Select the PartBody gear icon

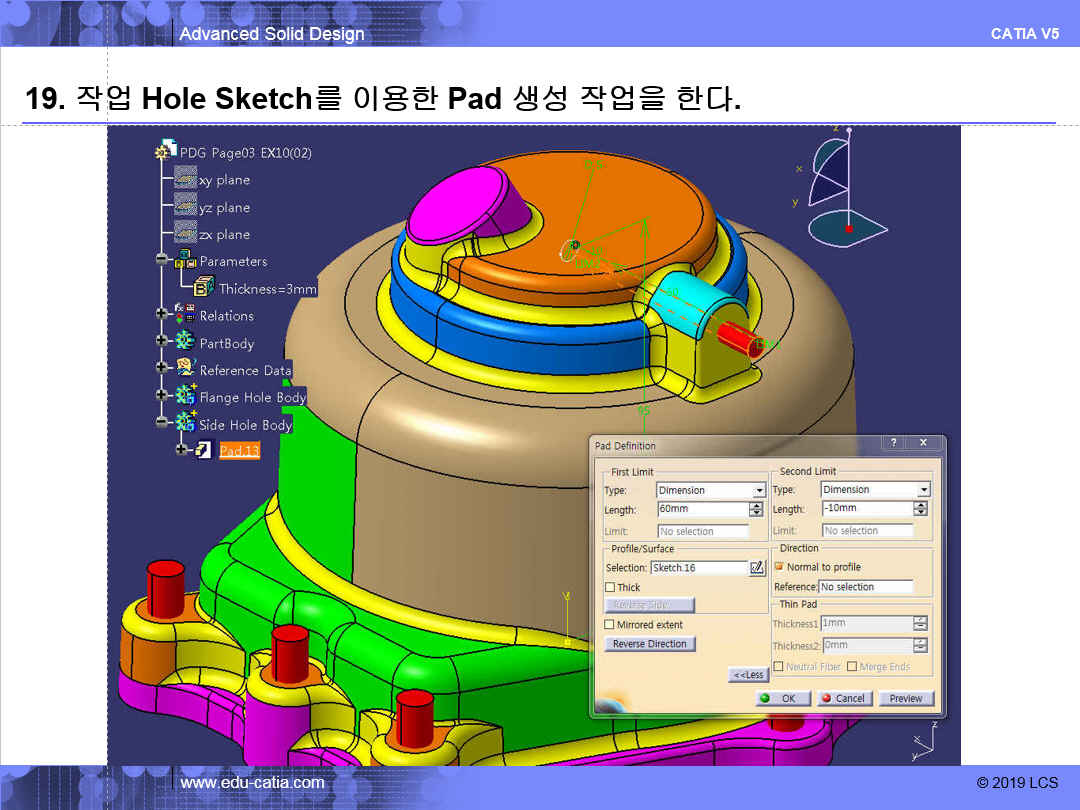click(185, 342)
